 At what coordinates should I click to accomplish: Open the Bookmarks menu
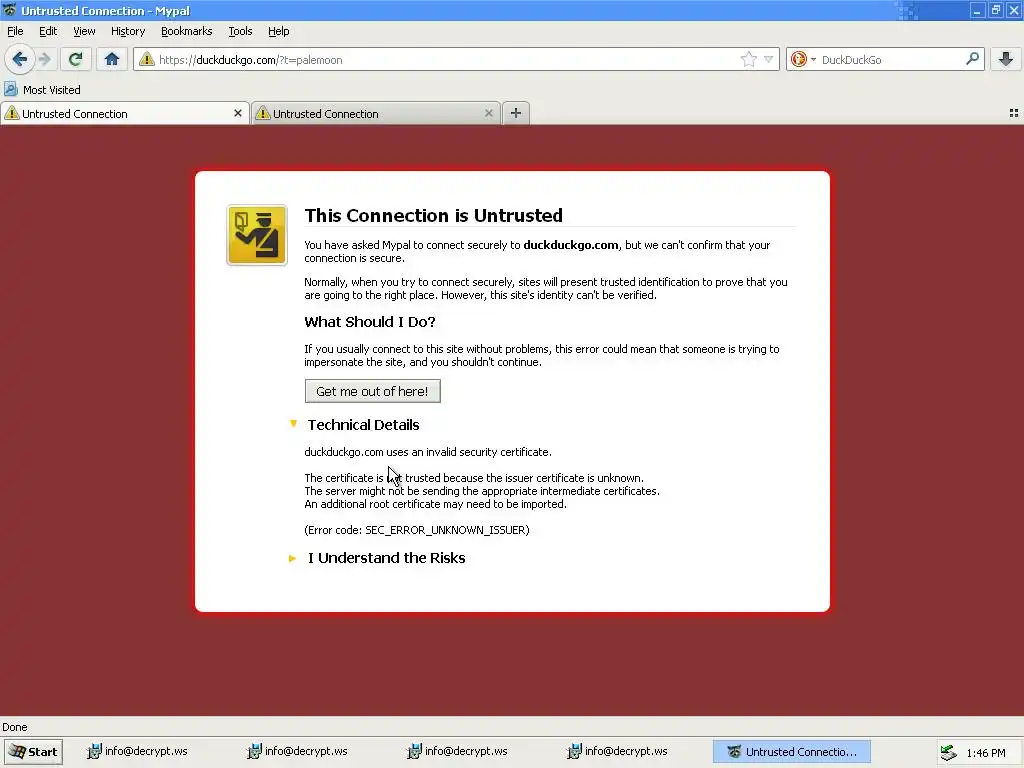(x=187, y=31)
